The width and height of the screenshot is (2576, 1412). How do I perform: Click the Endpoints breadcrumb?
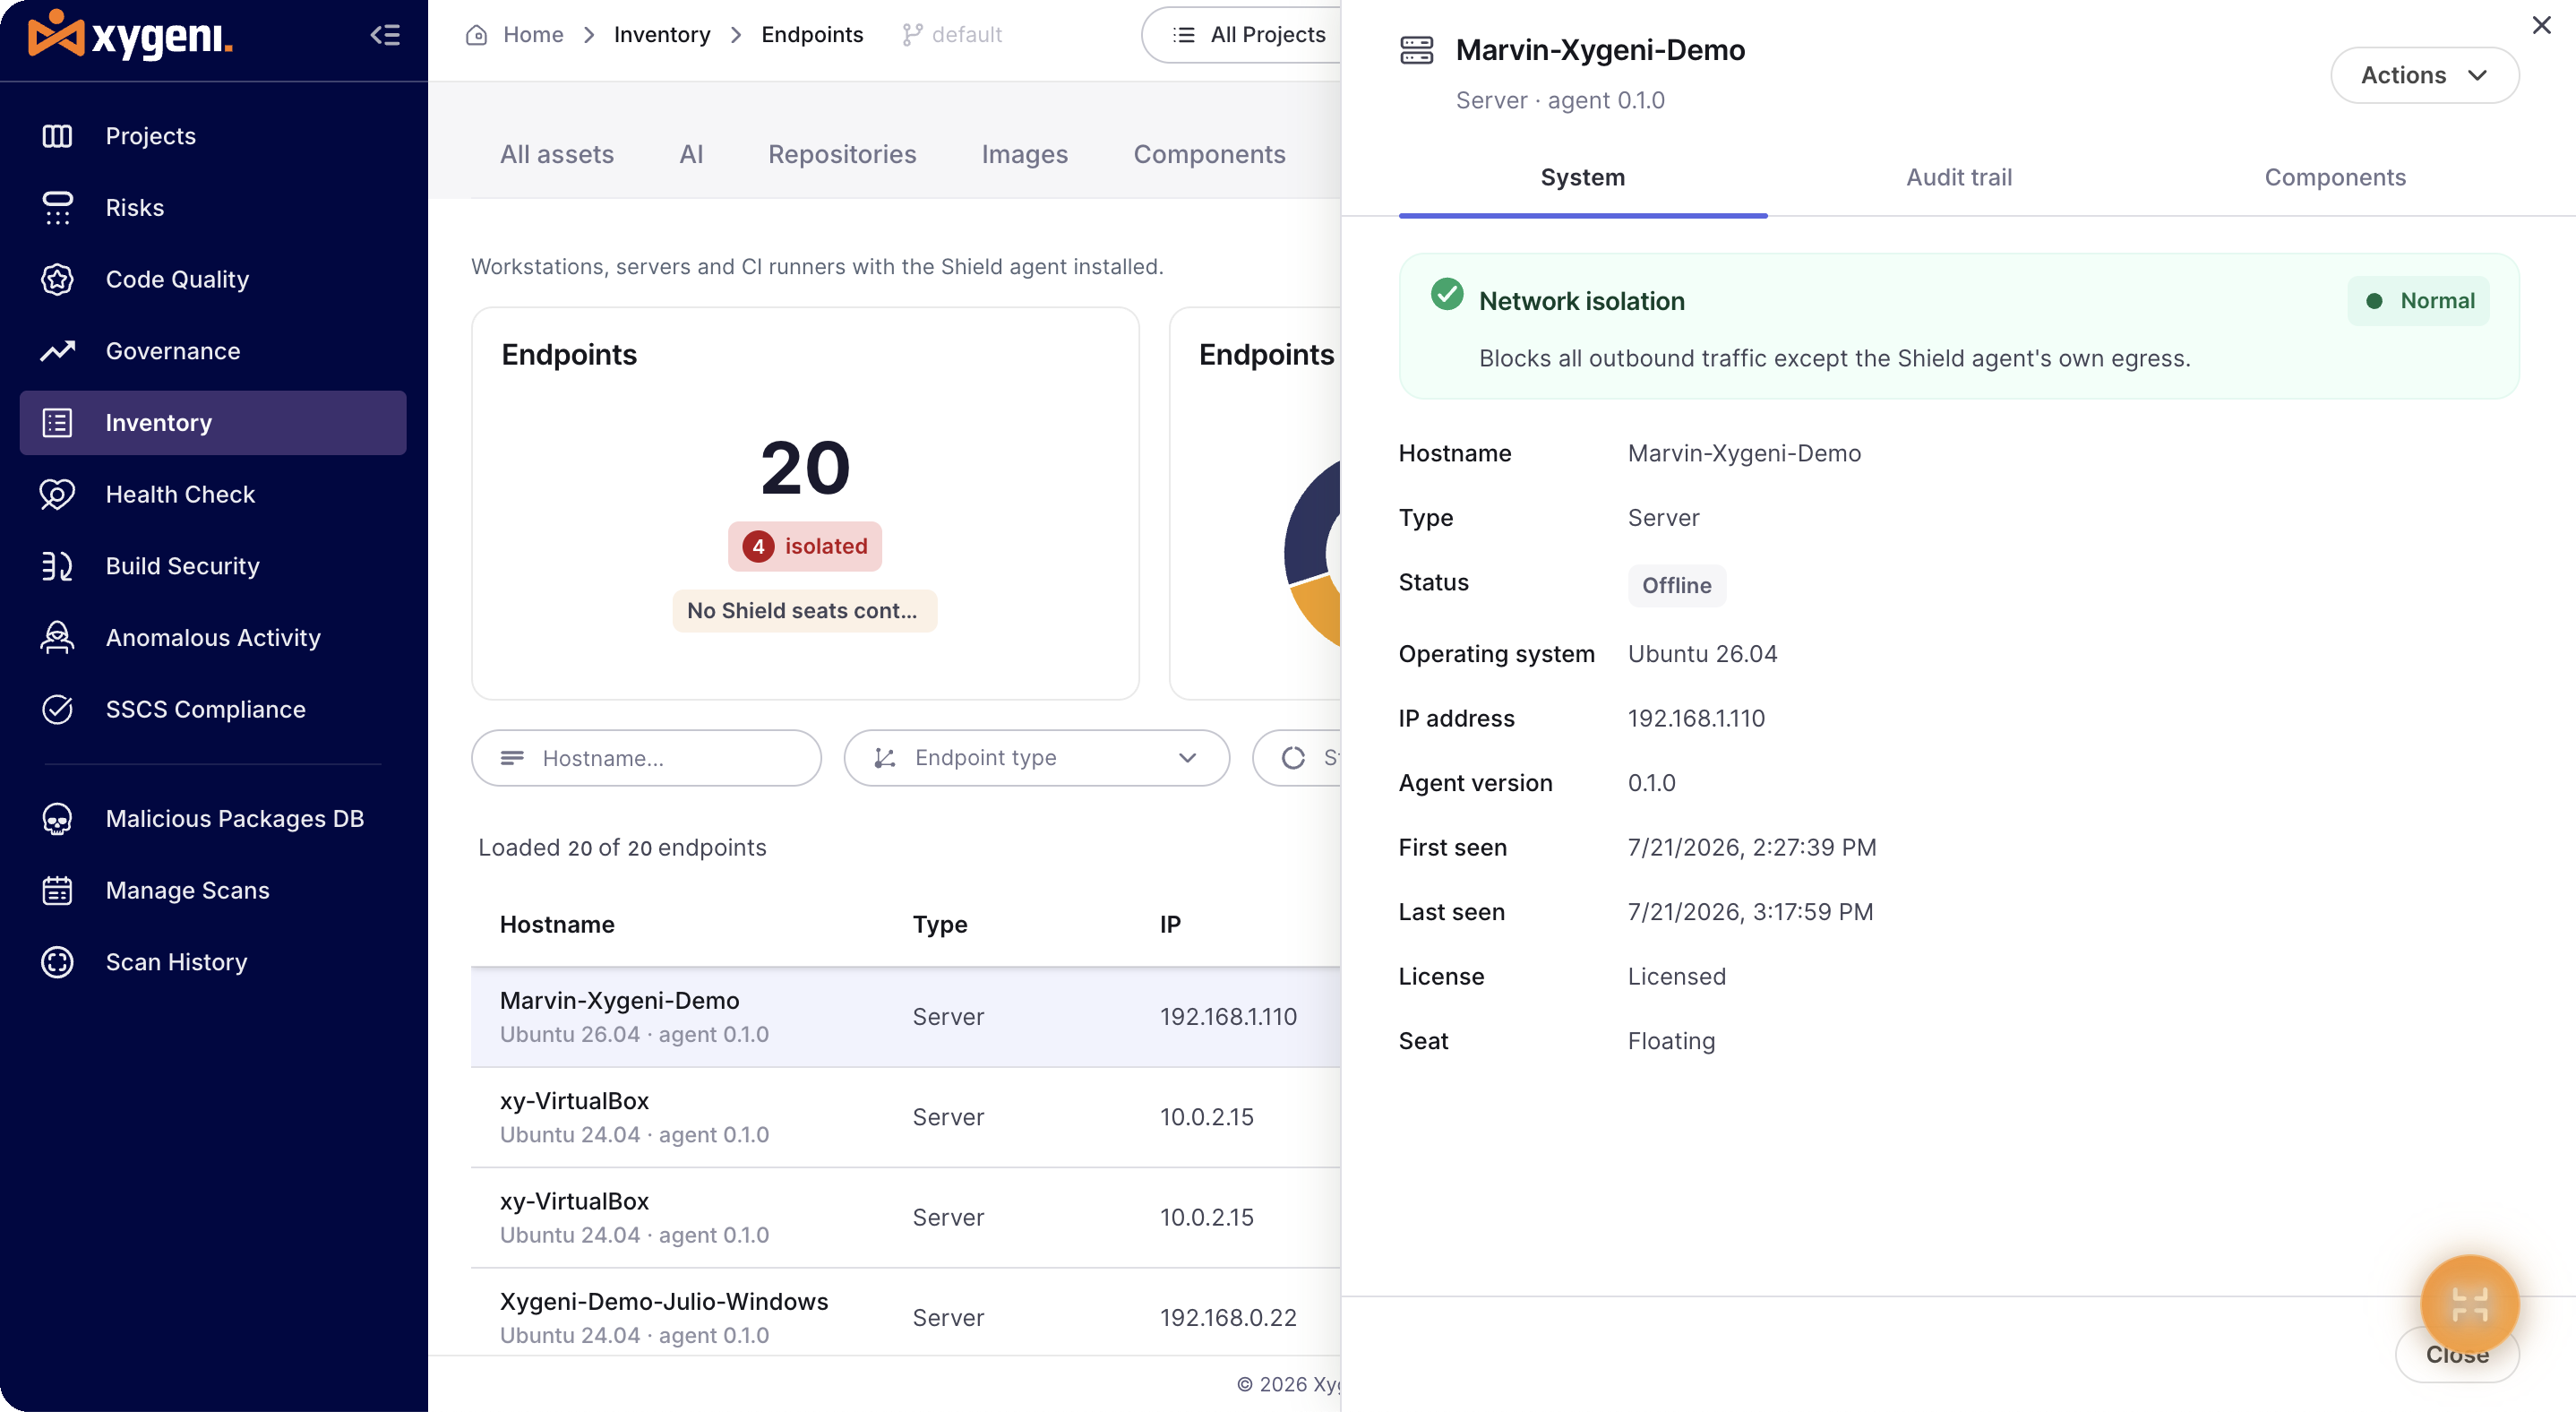[x=812, y=35]
